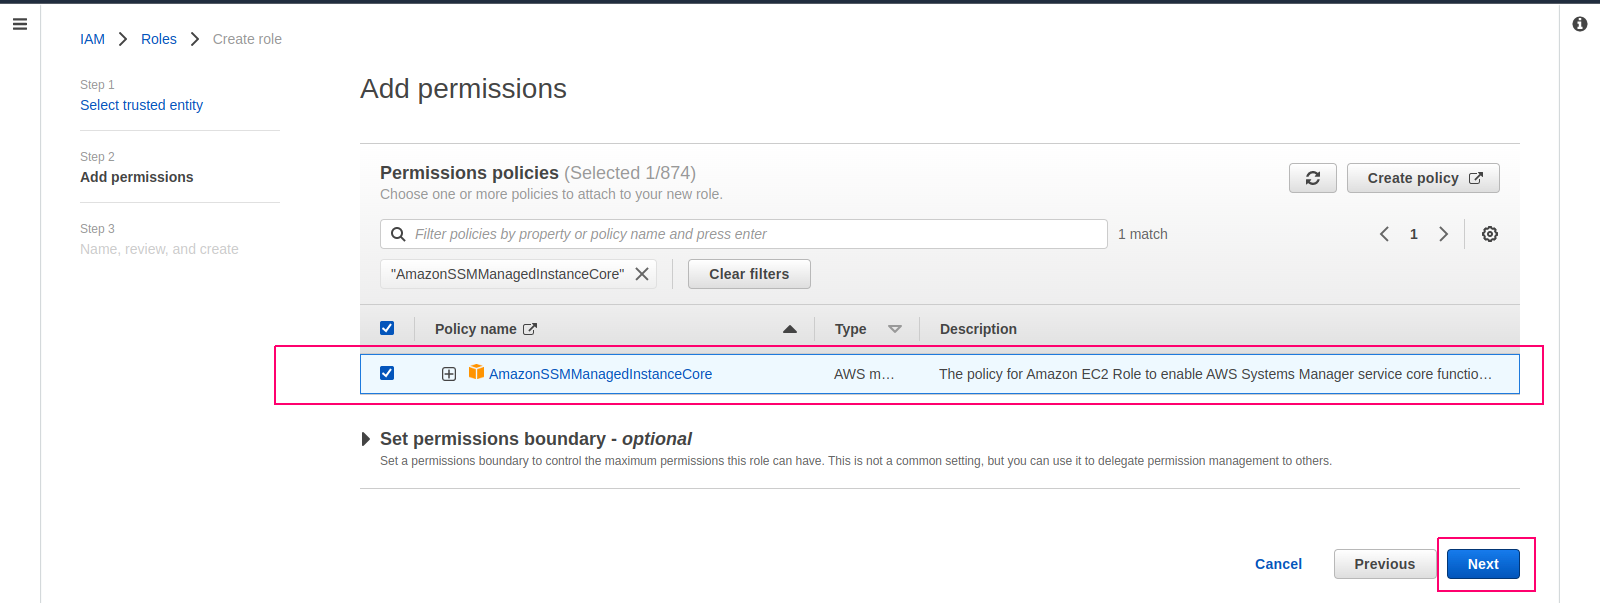Image resolution: width=1600 pixels, height=603 pixels.
Task: Open the AmazonSSMManagedInstanceCore policy link
Action: (x=600, y=374)
